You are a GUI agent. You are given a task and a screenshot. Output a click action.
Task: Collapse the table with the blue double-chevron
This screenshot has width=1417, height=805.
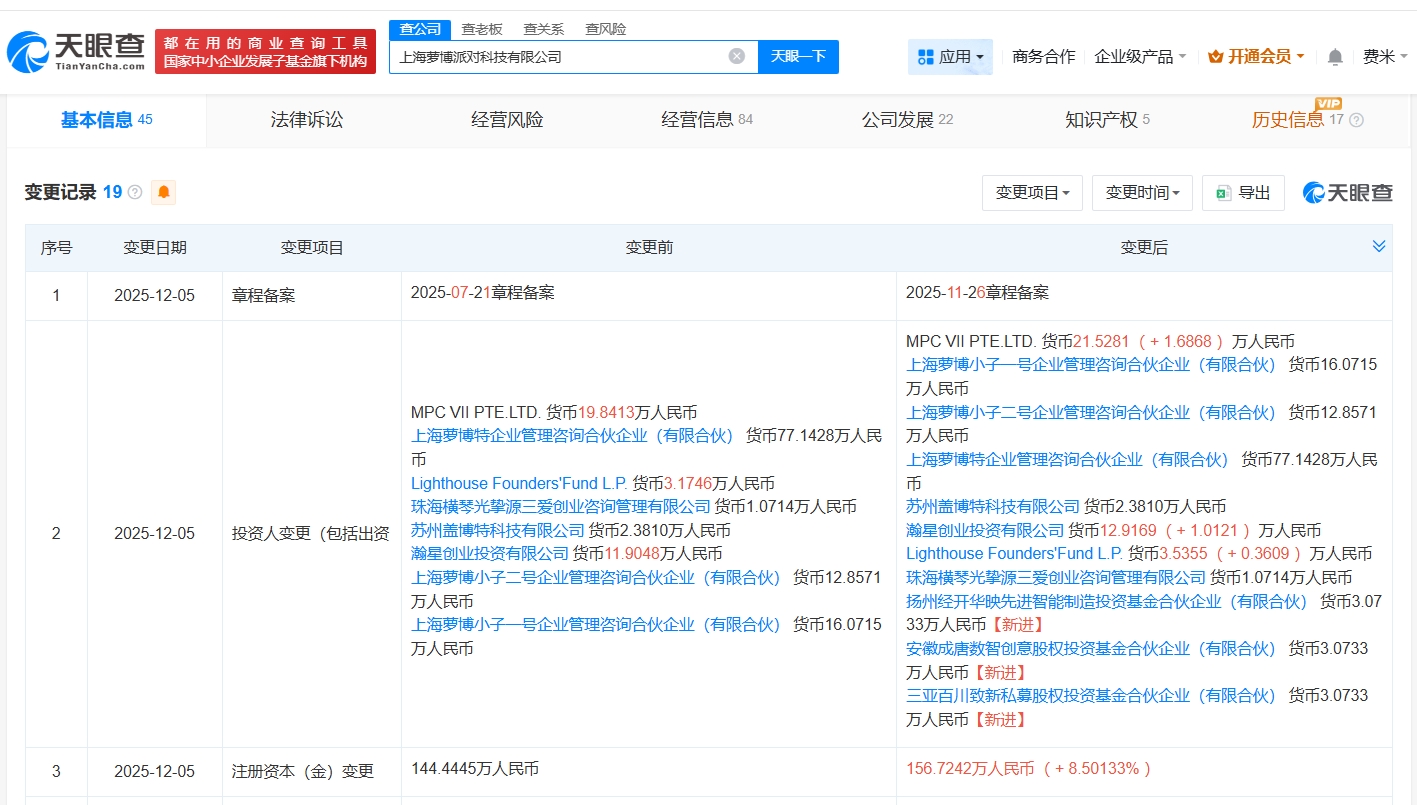(1379, 245)
